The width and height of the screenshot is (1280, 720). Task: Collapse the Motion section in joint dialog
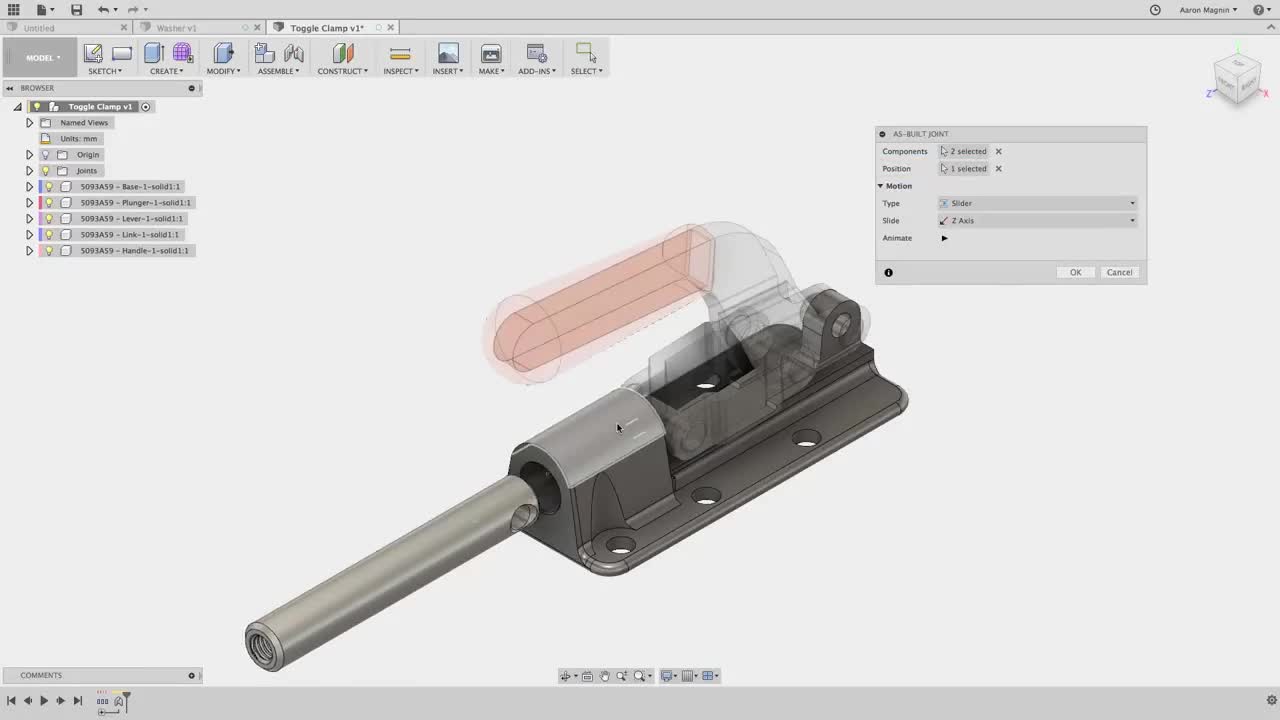881,186
